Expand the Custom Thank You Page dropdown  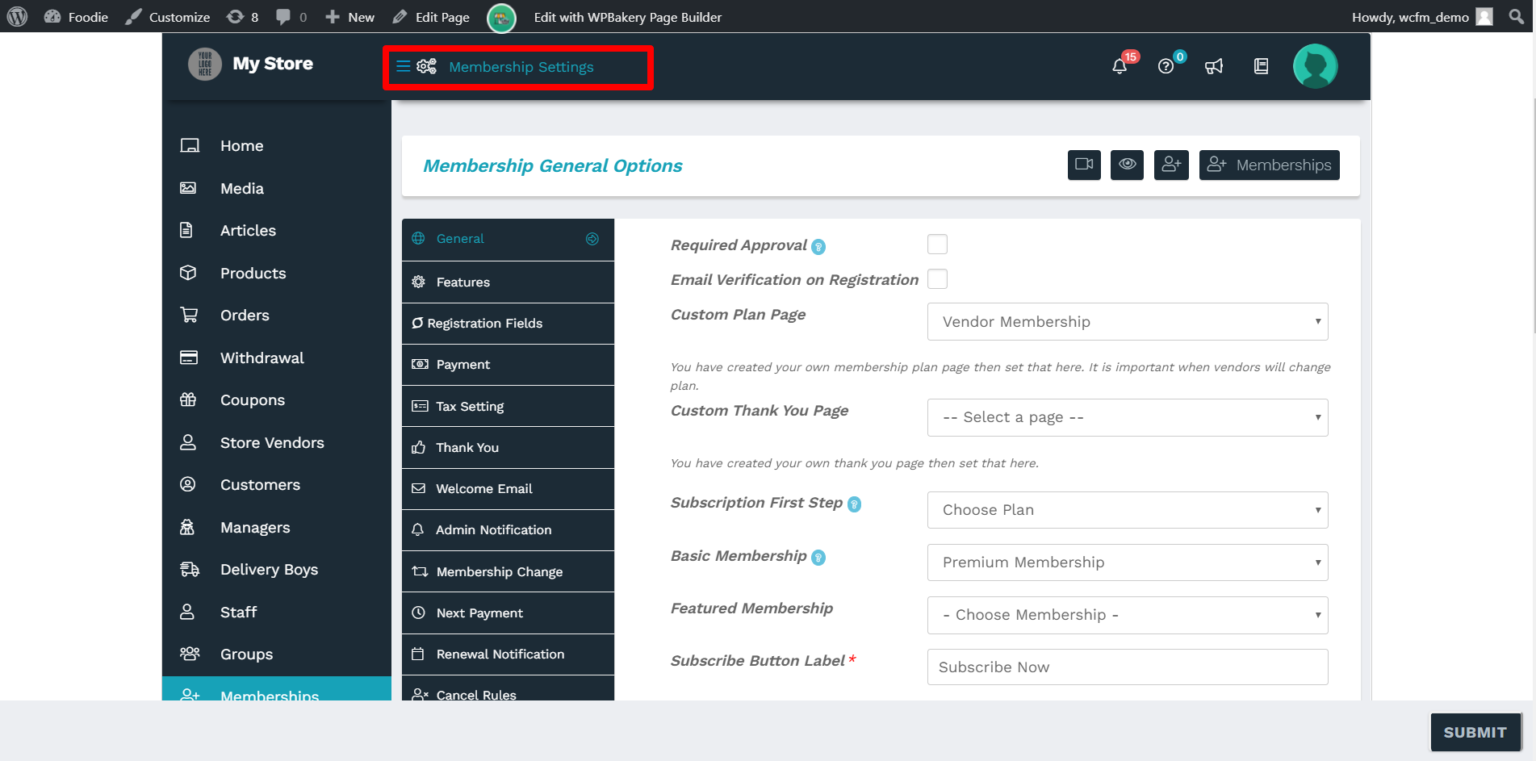click(1127, 418)
